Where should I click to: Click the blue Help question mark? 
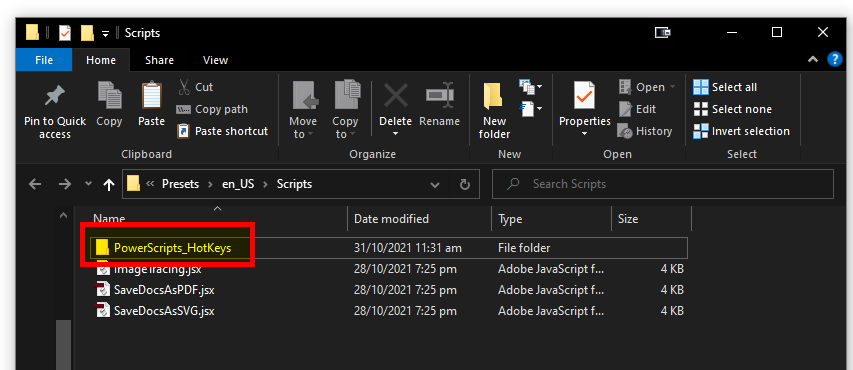click(835, 59)
